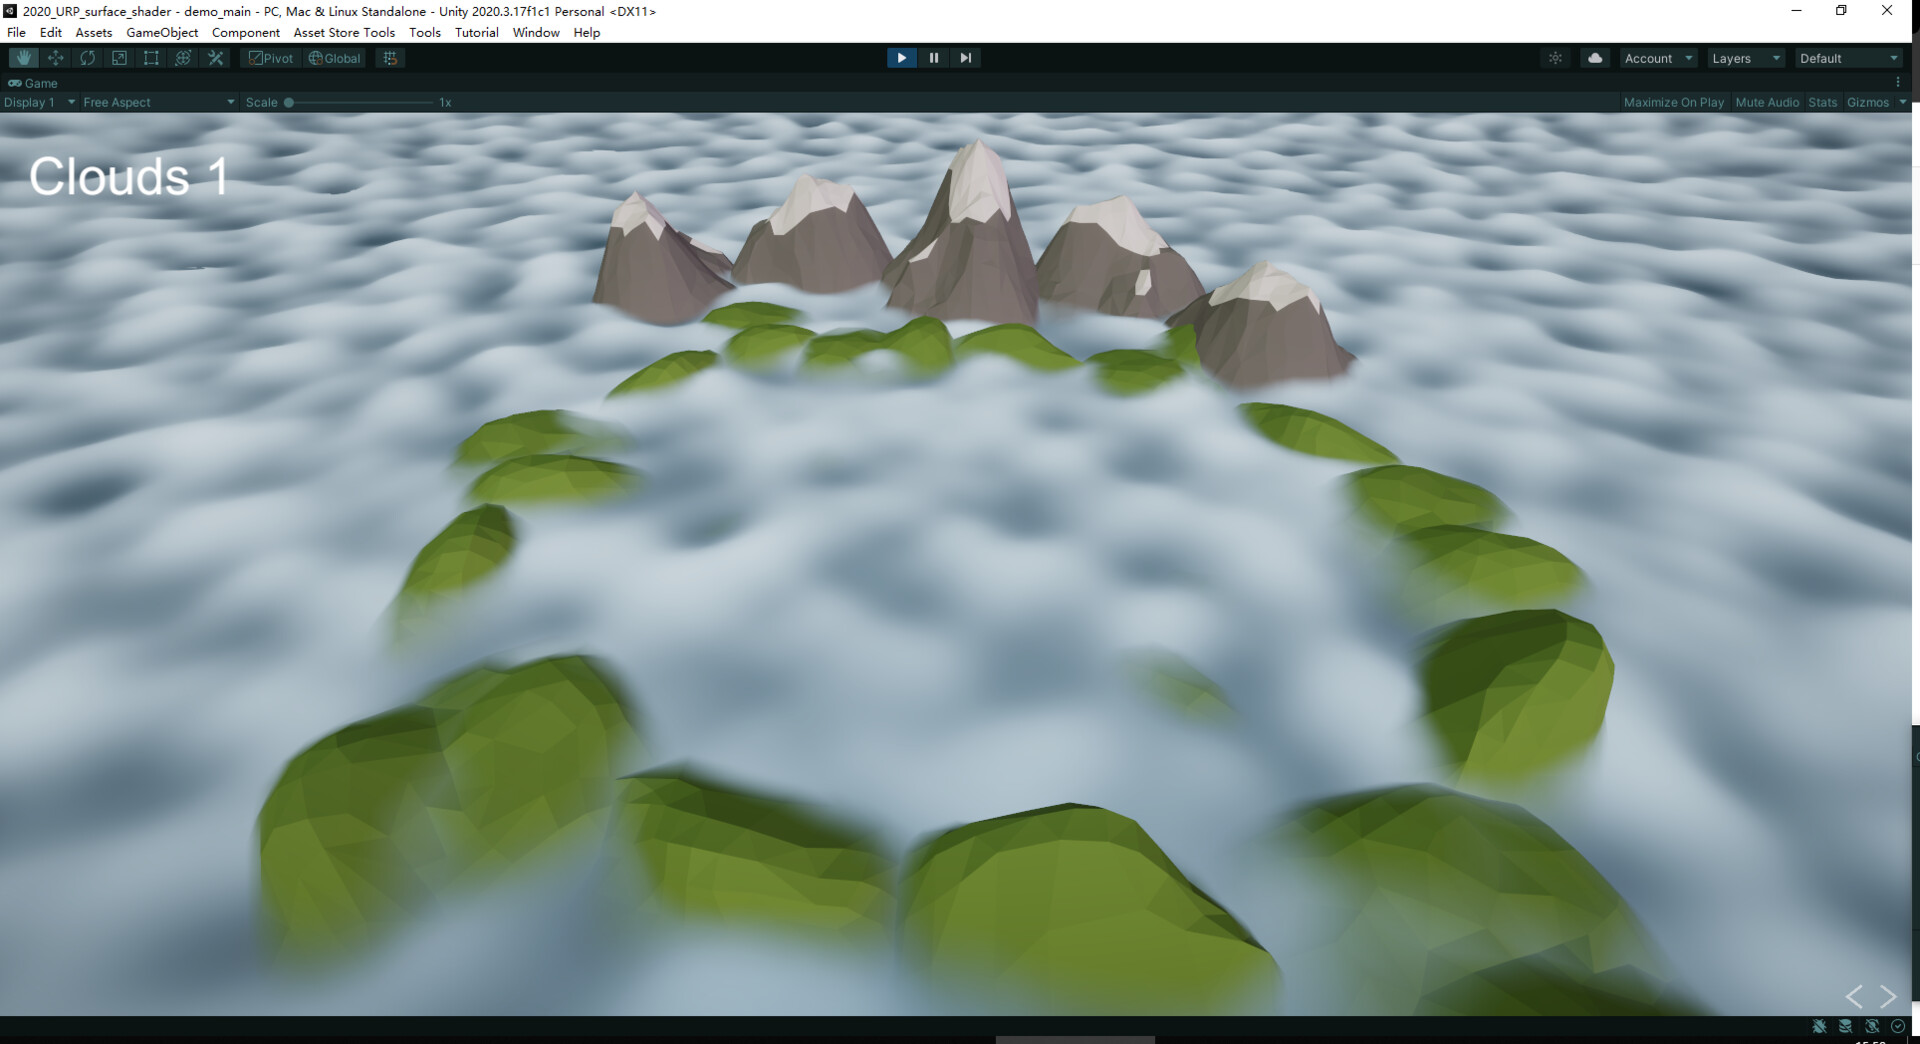
Task: Select the Hand tool in the toolbar
Action: pos(23,57)
